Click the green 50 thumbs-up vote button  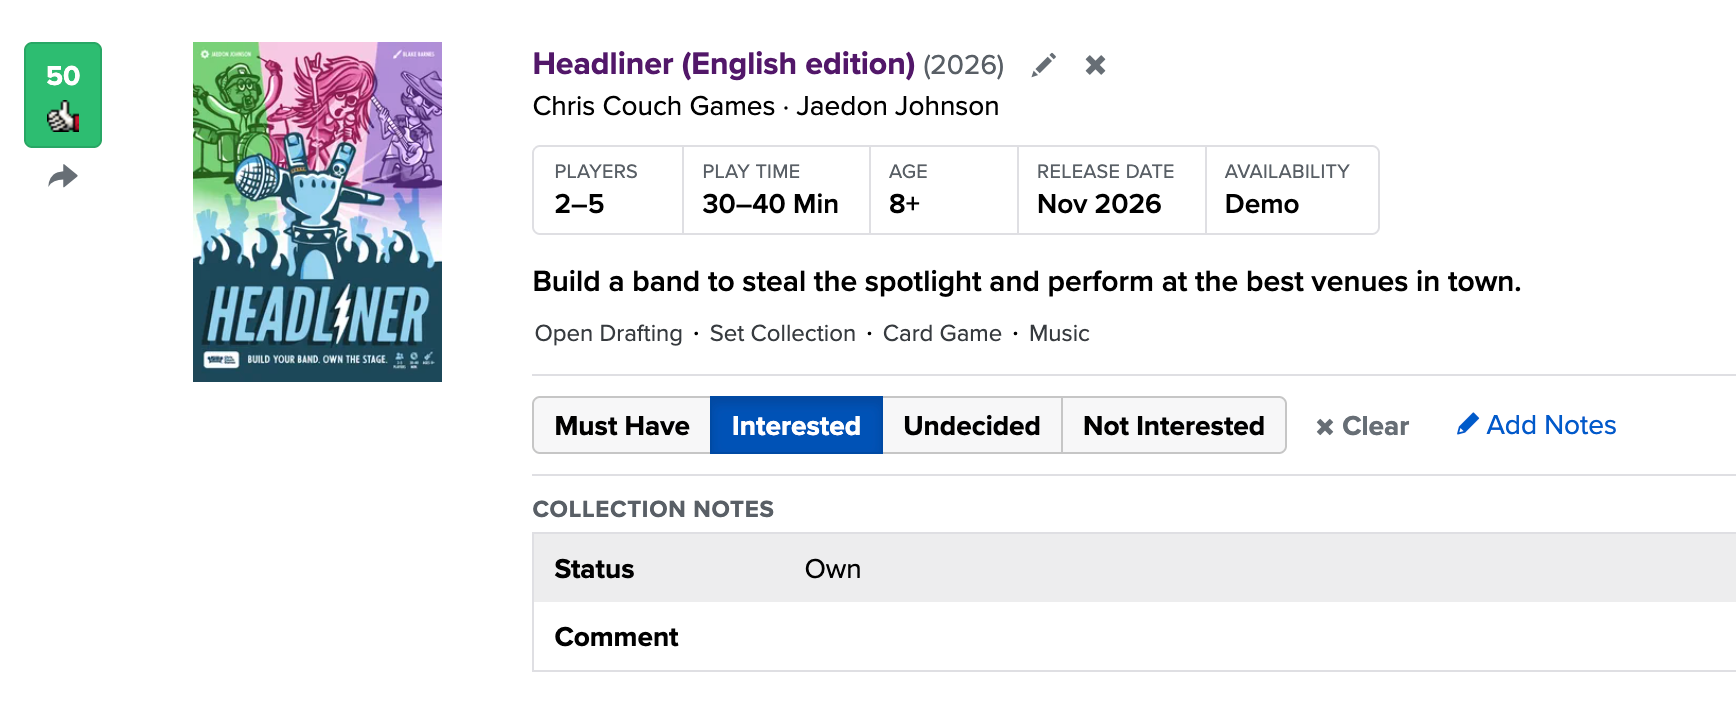coord(63,95)
